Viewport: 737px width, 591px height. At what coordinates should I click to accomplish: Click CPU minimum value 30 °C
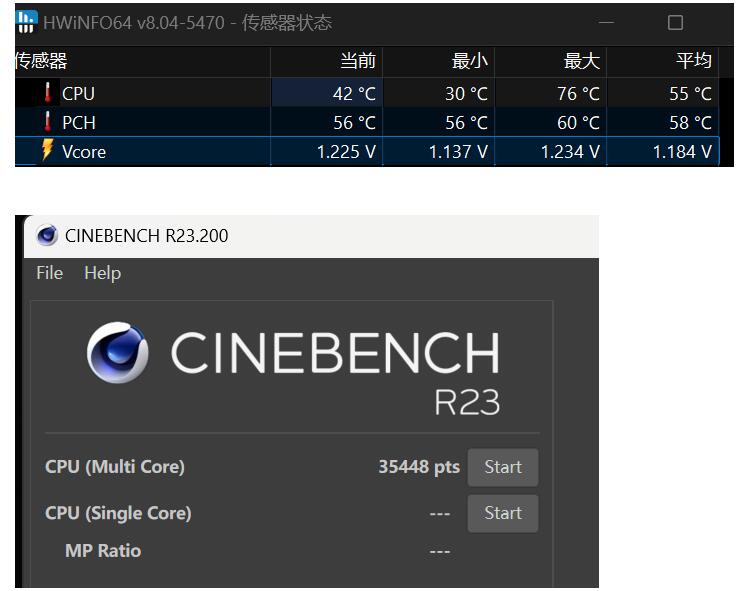(x=466, y=94)
